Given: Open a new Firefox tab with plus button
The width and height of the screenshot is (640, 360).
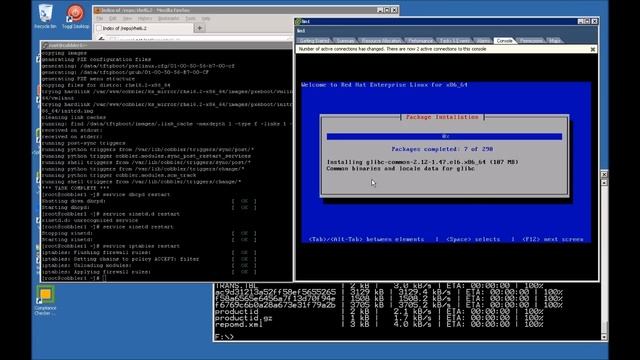Looking at the screenshot, I should [200, 28].
